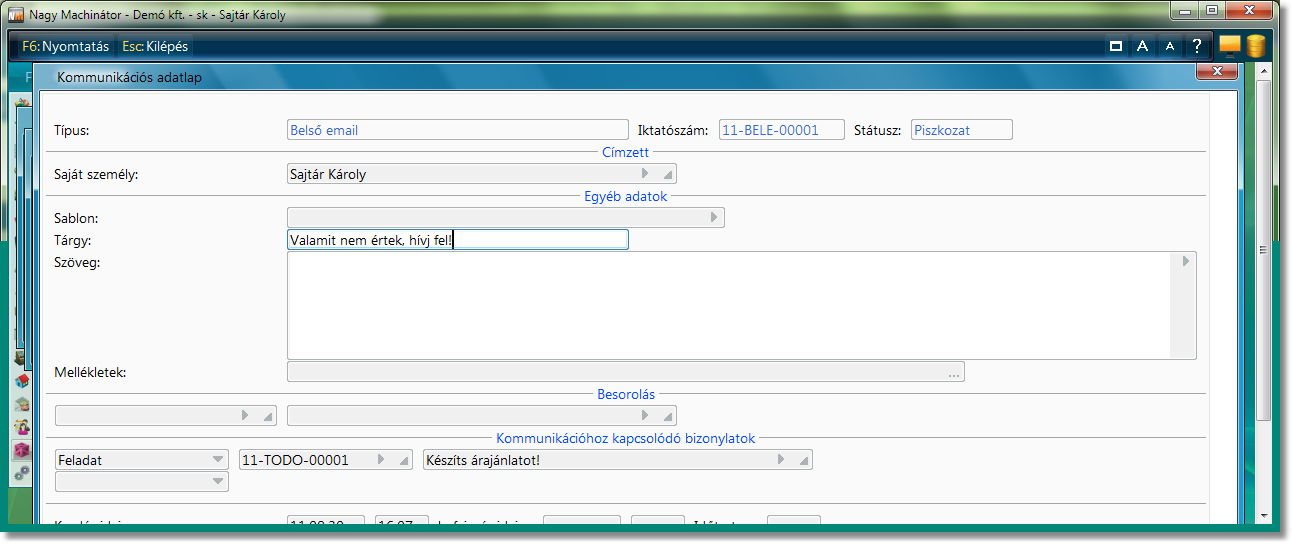Image resolution: width=1292 pixels, height=544 pixels.
Task: Click the orange rectangle icon in the toolbar
Action: tap(1230, 45)
